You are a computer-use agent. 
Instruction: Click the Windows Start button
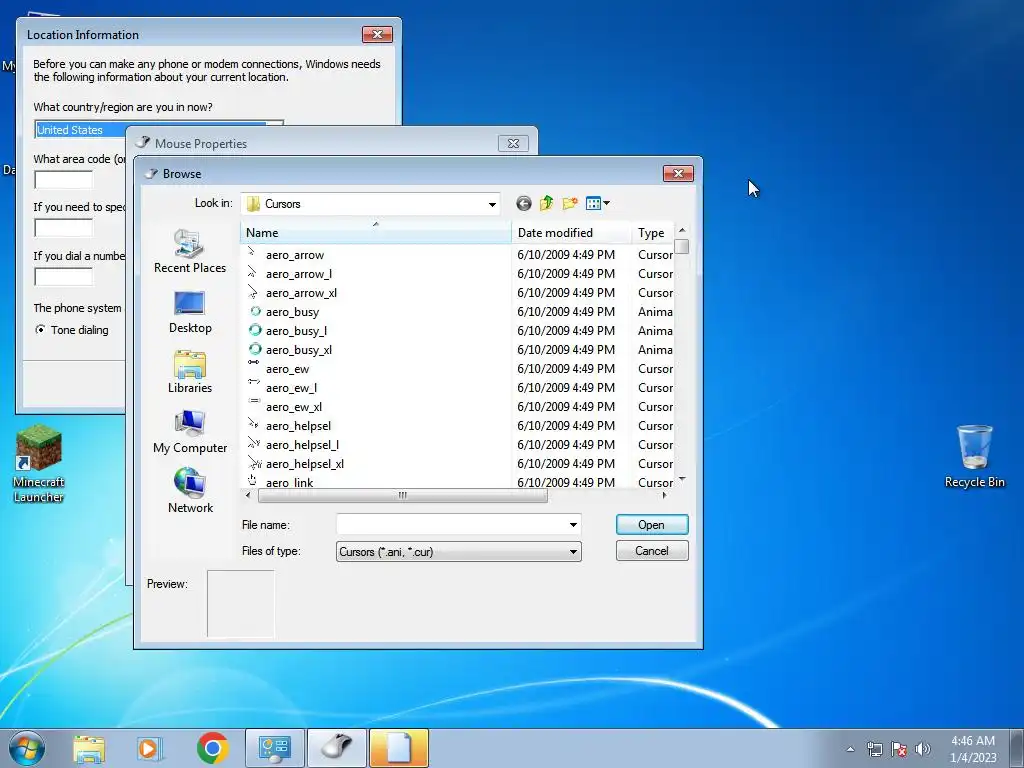pos(27,748)
